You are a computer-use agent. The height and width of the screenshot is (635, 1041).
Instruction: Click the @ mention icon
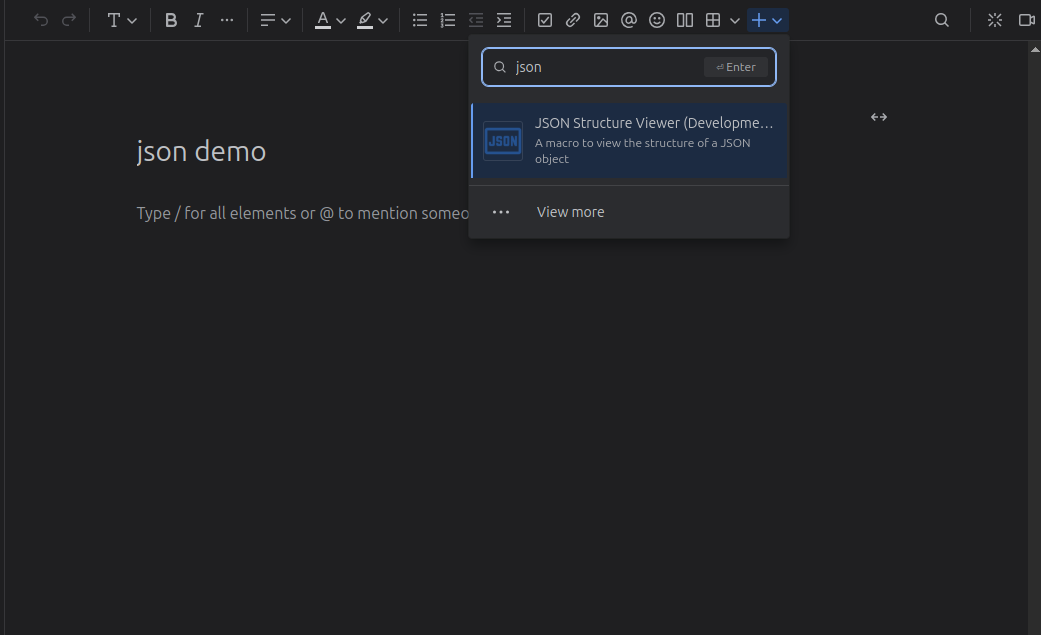pos(629,20)
